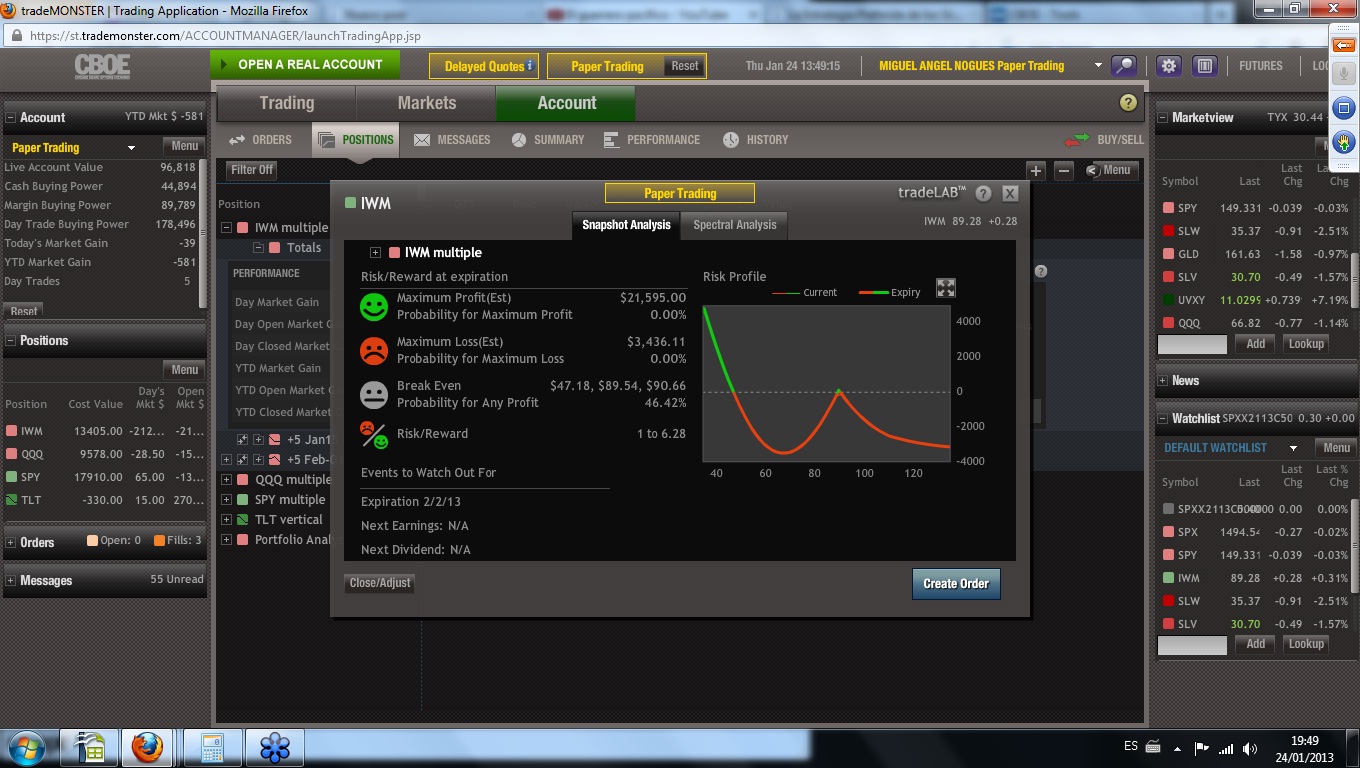Switch to Spectral Analysis tab

pyautogui.click(x=734, y=225)
